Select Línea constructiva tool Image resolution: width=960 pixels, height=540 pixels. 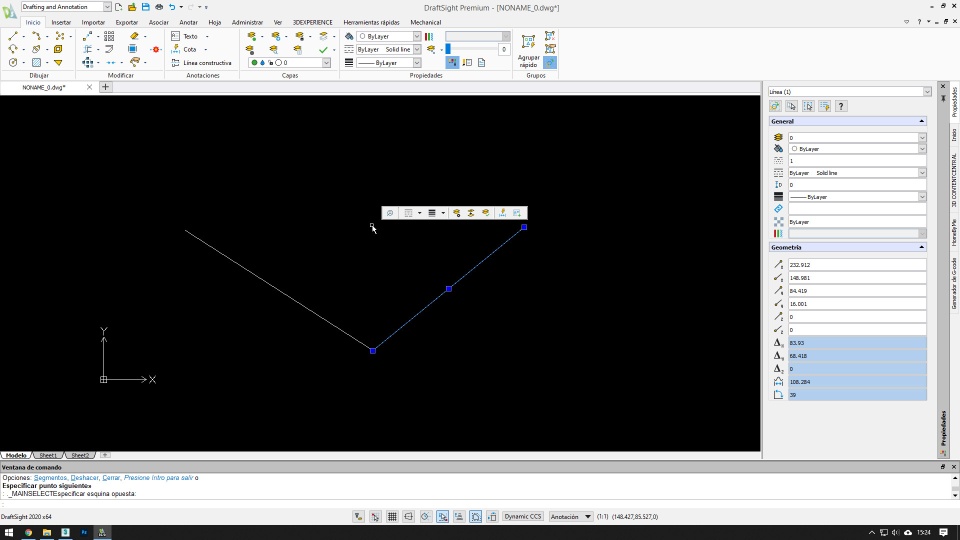point(201,62)
